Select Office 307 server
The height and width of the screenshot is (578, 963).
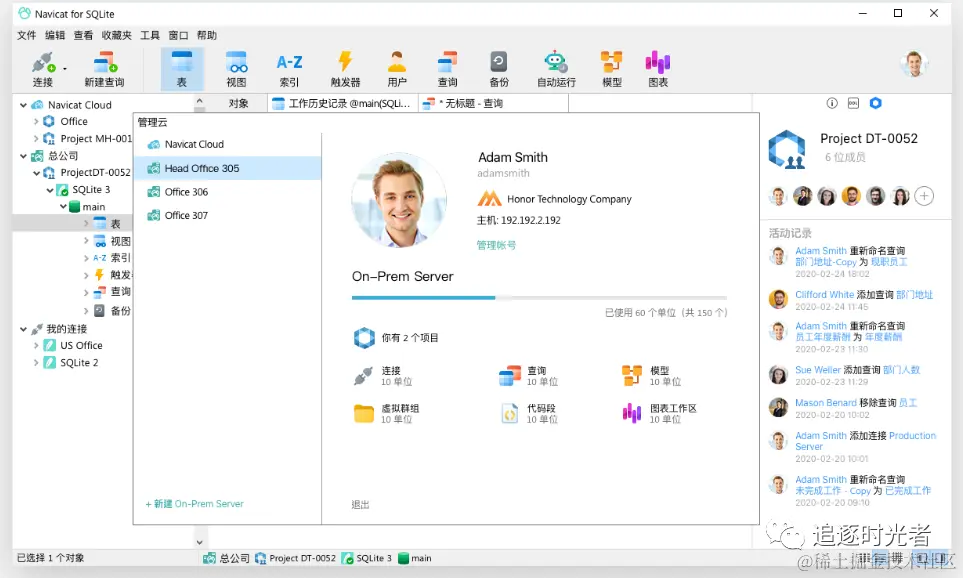coord(227,216)
